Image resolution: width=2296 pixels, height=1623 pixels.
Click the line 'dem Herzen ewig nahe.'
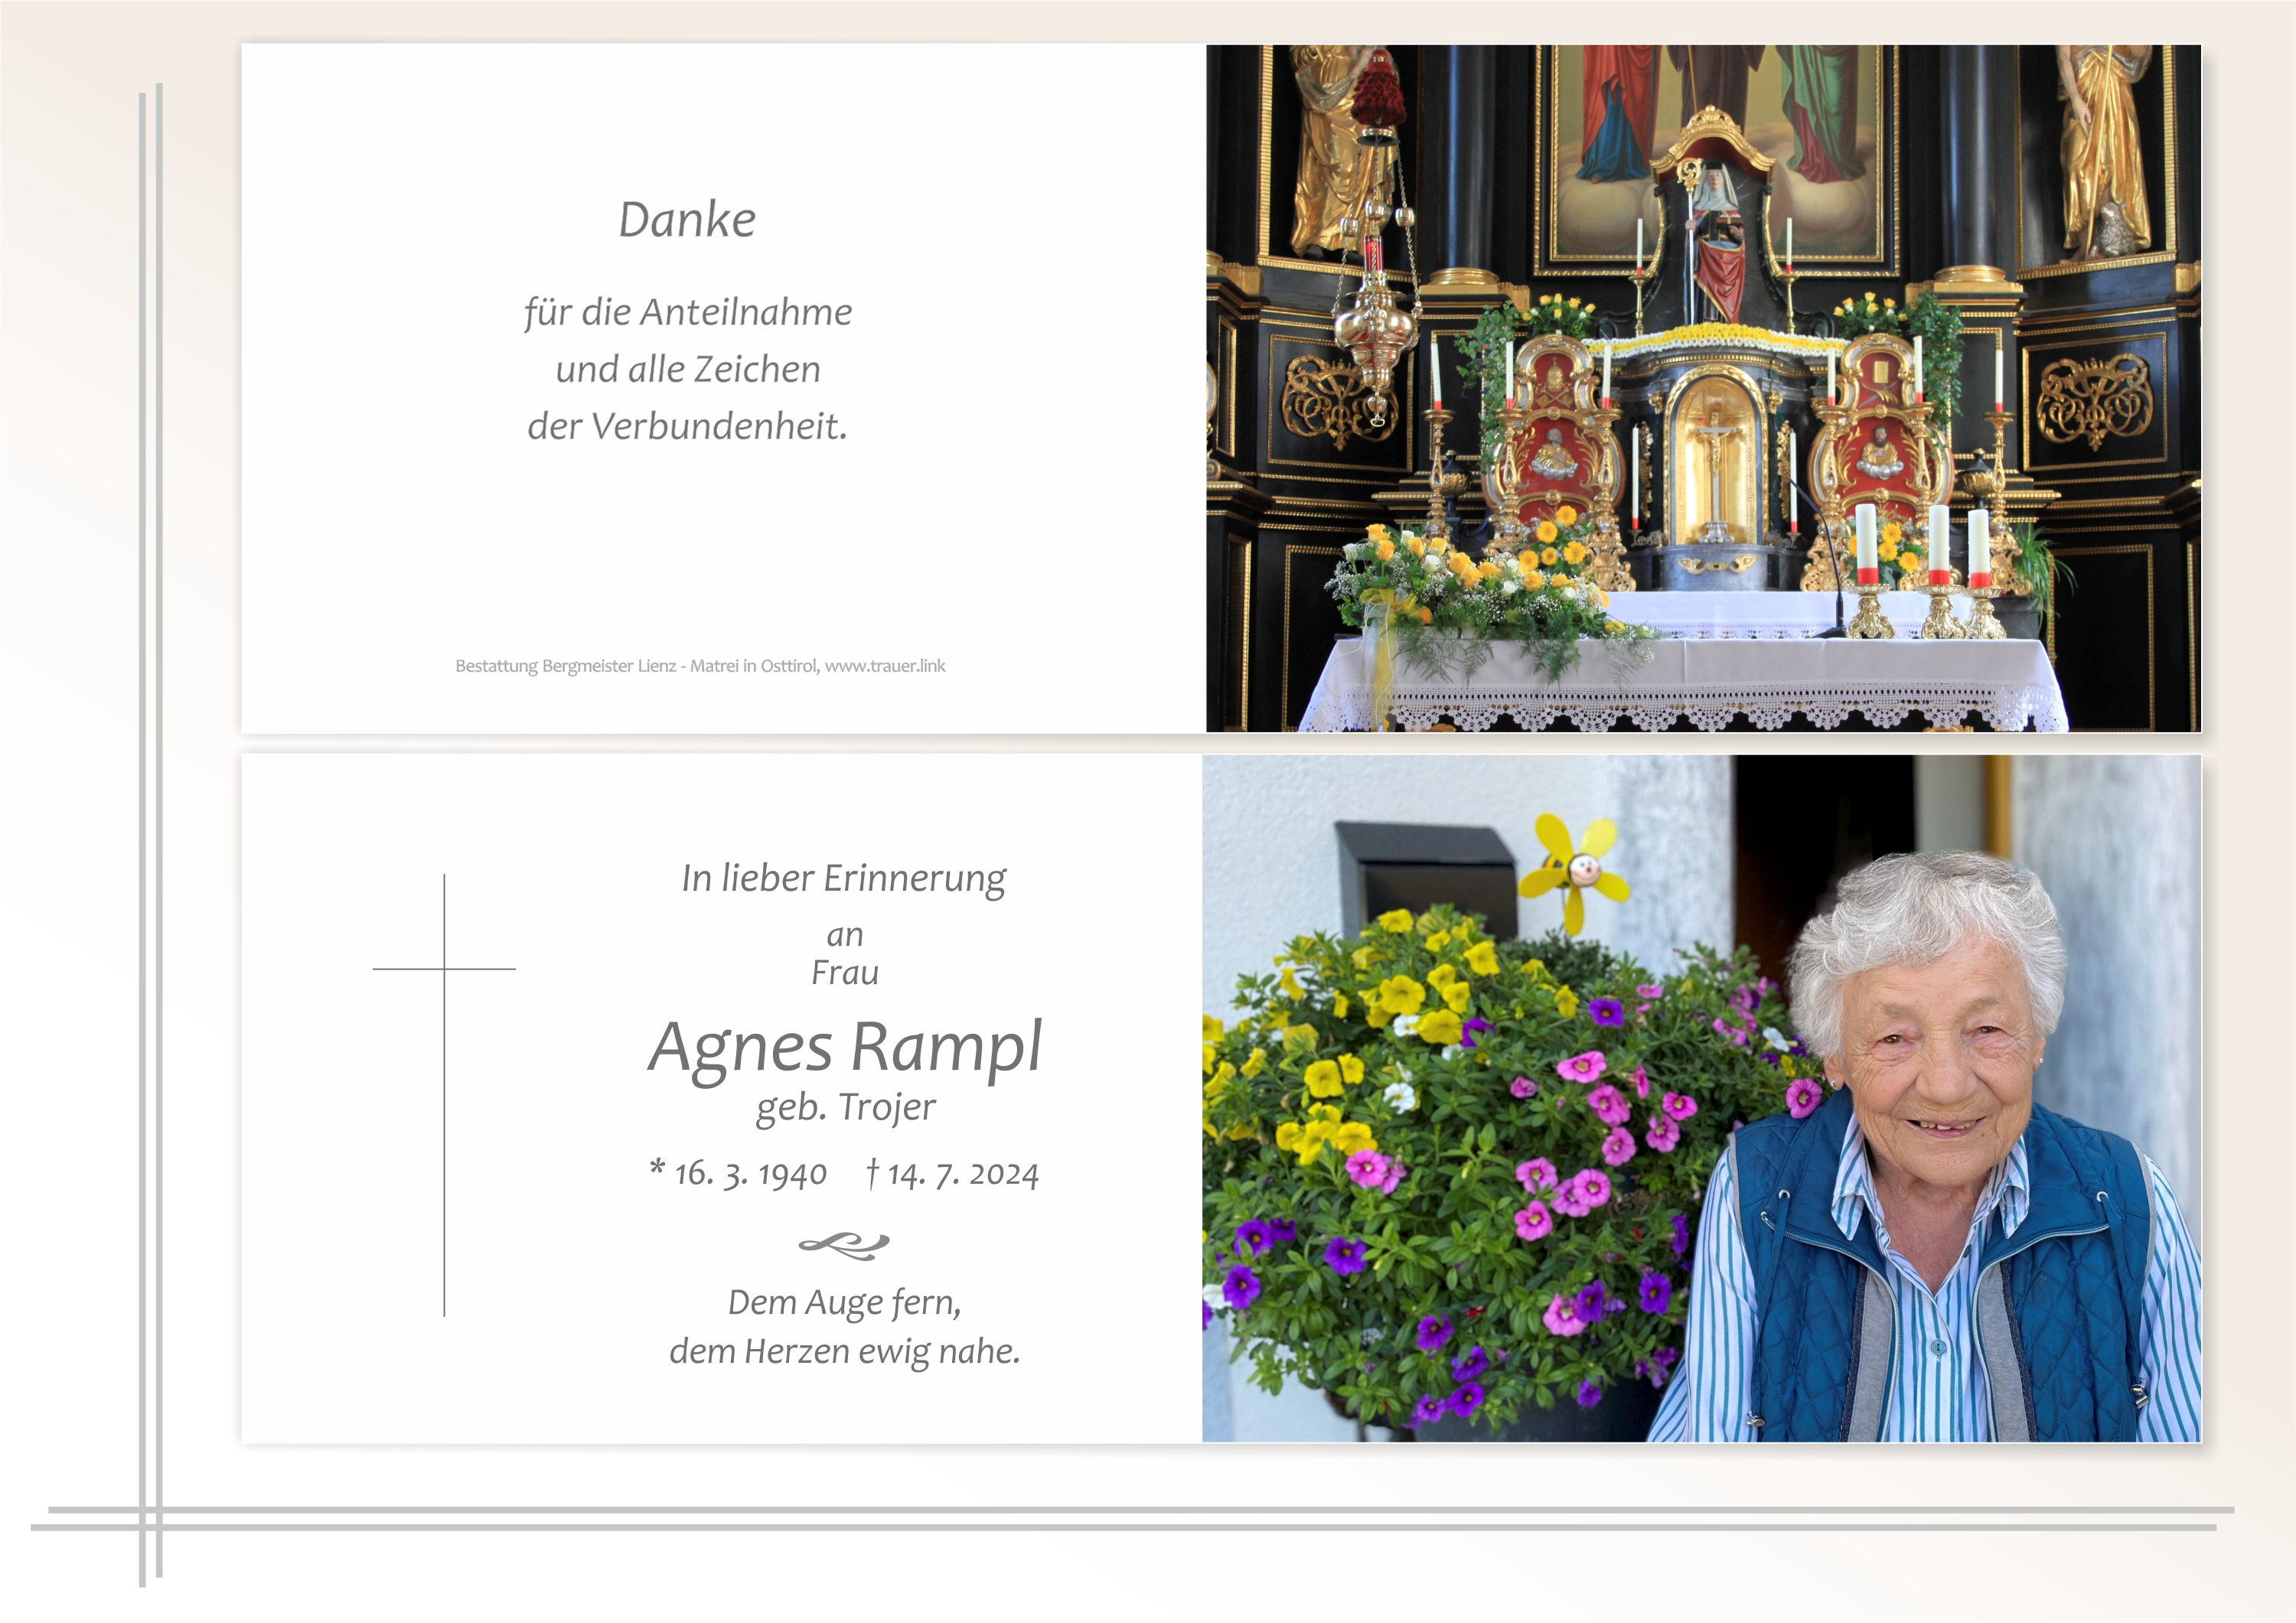pyautogui.click(x=845, y=1351)
